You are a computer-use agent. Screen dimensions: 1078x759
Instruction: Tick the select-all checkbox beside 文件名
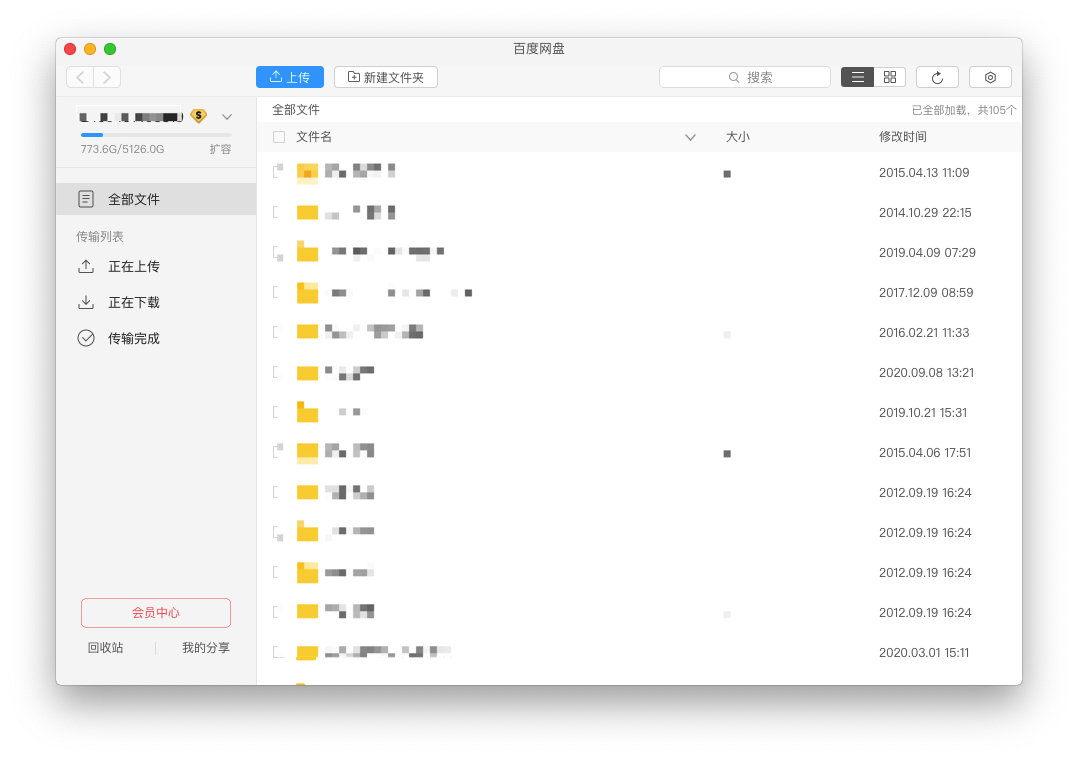coord(278,137)
